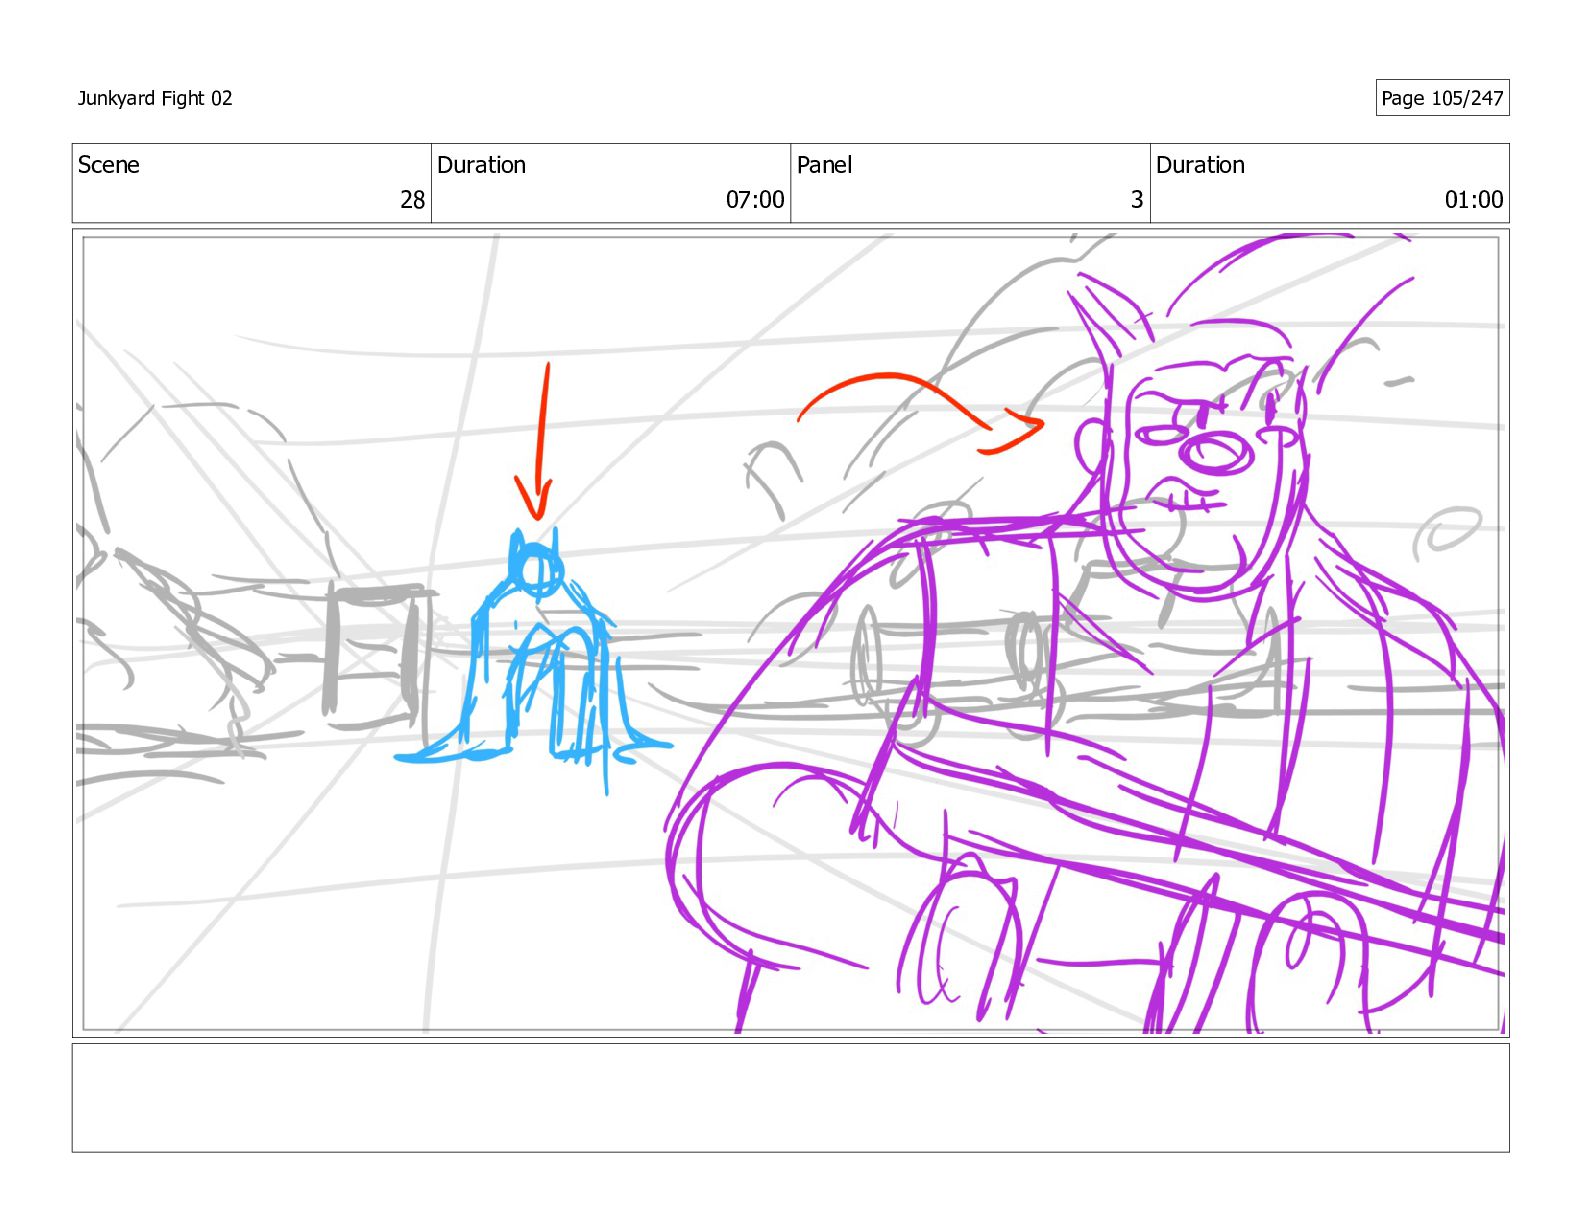Click the 'Page 105/247' page indicator
The image size is (1584, 1224).
click(1442, 98)
